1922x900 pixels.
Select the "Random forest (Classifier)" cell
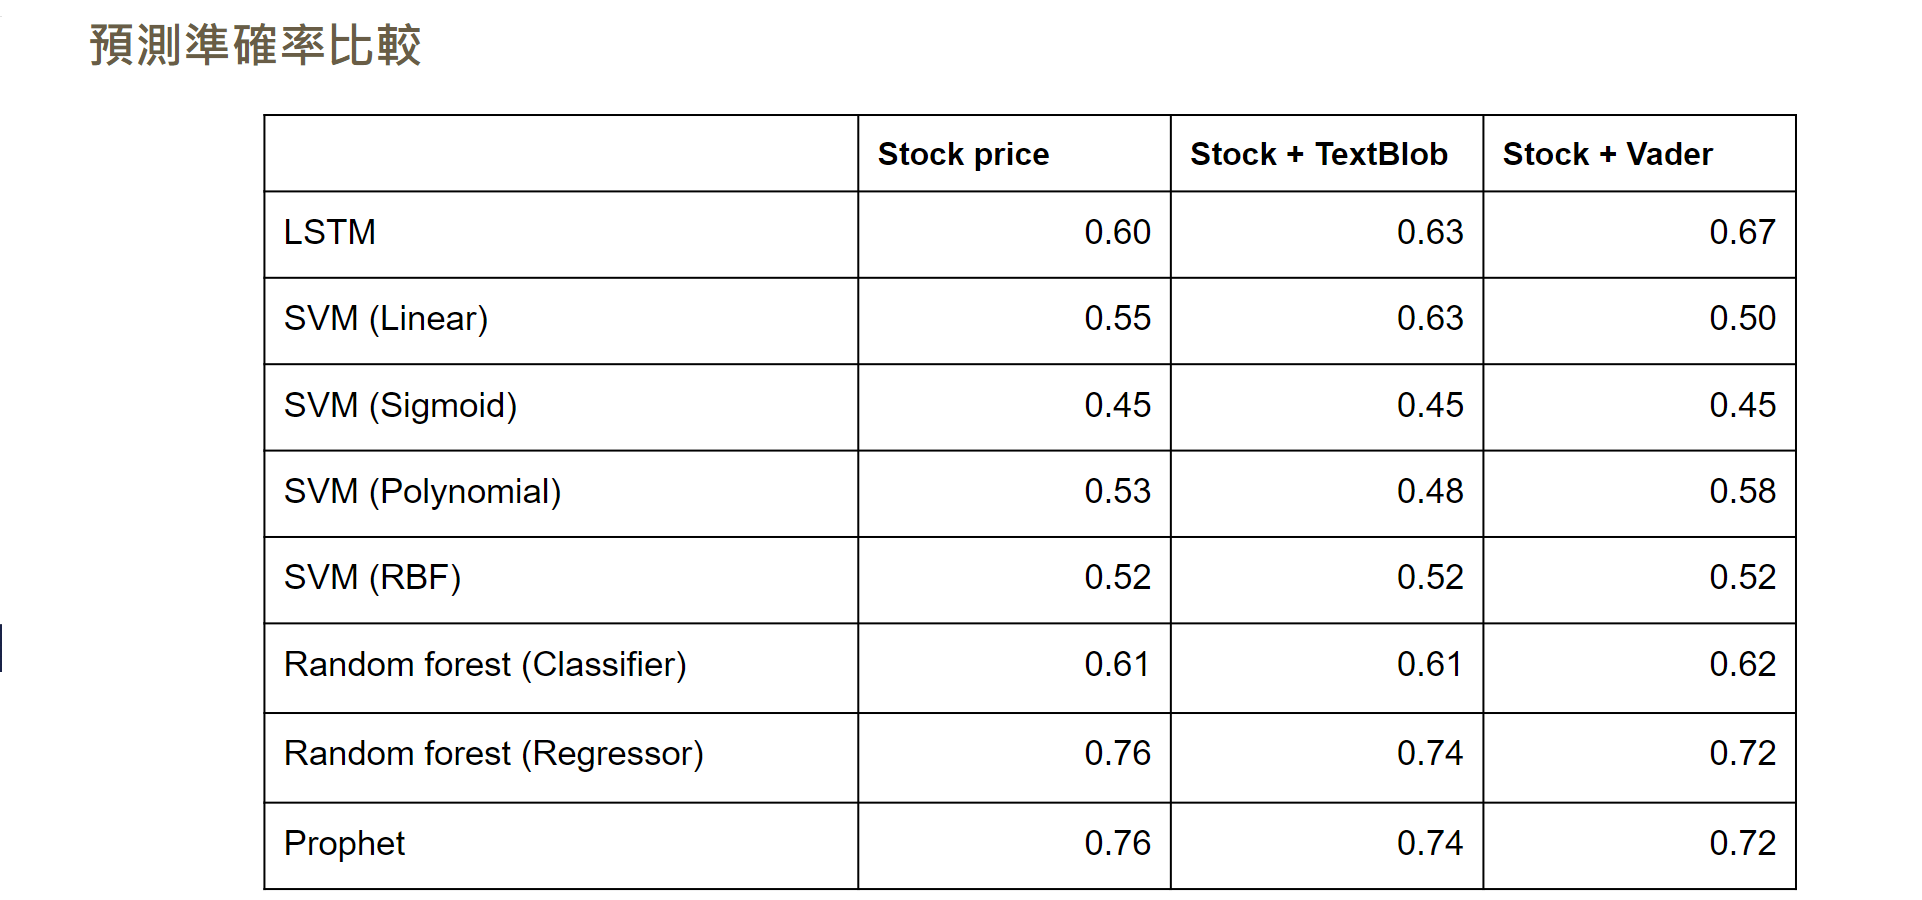tap(485, 665)
